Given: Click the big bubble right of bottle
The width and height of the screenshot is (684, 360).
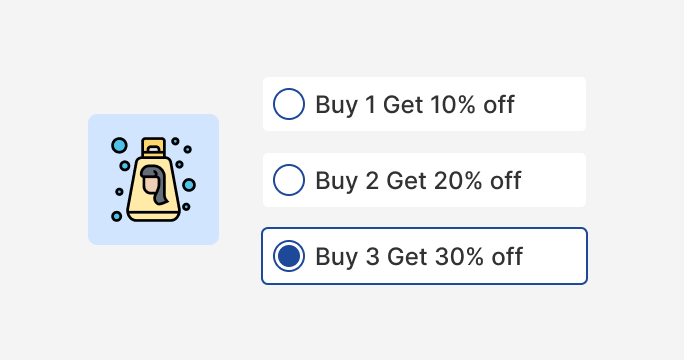Looking at the screenshot, I should [189, 185].
